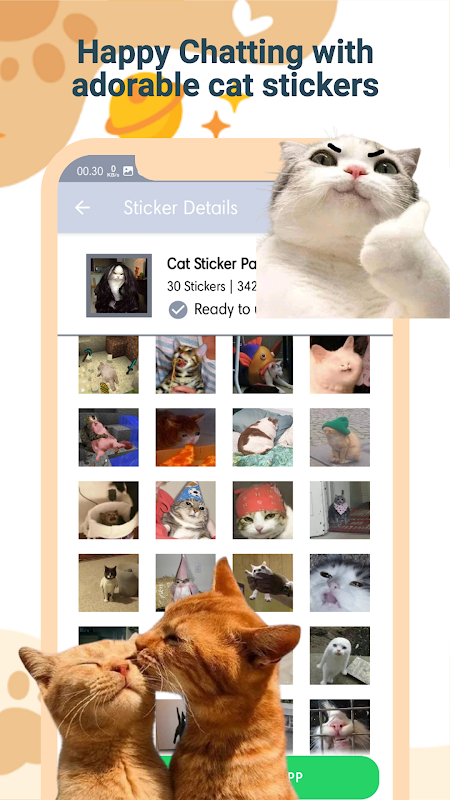This screenshot has height=800, width=450.
Task: Open the Cat Sticker Pack cover thumbnail
Action: [119, 285]
